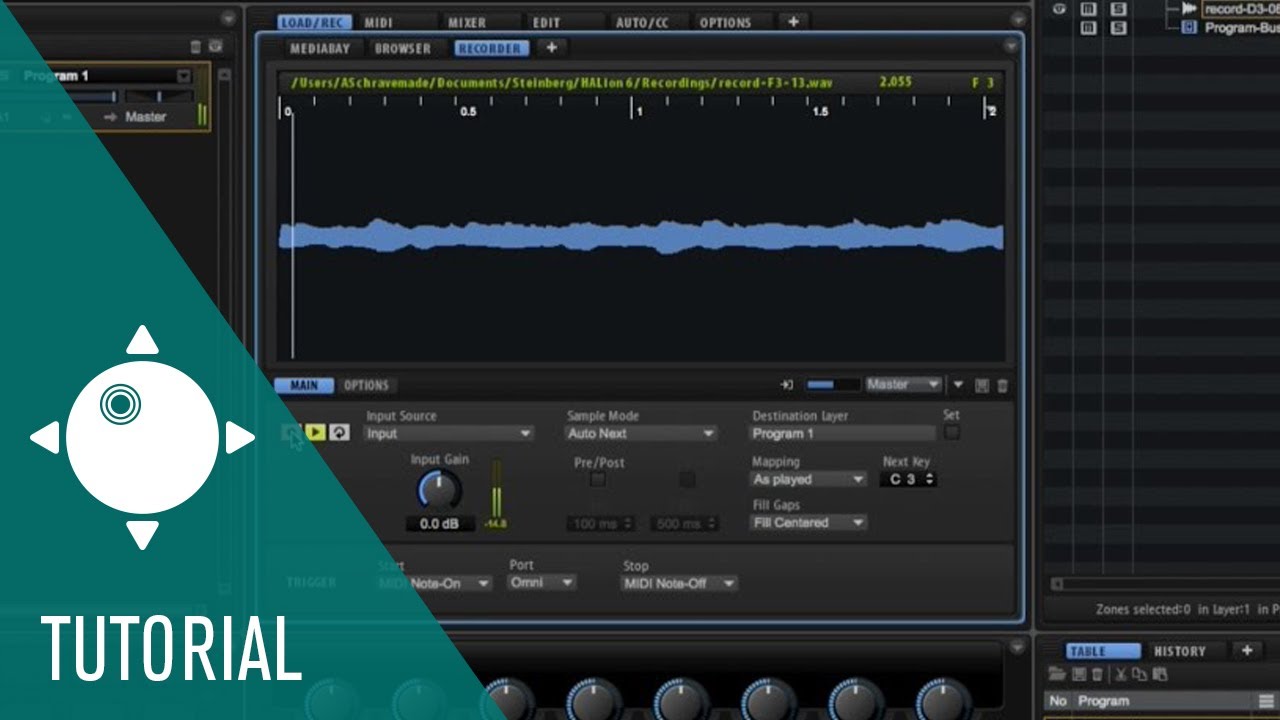Click the save icon in Table toolbar

[x=1078, y=675]
